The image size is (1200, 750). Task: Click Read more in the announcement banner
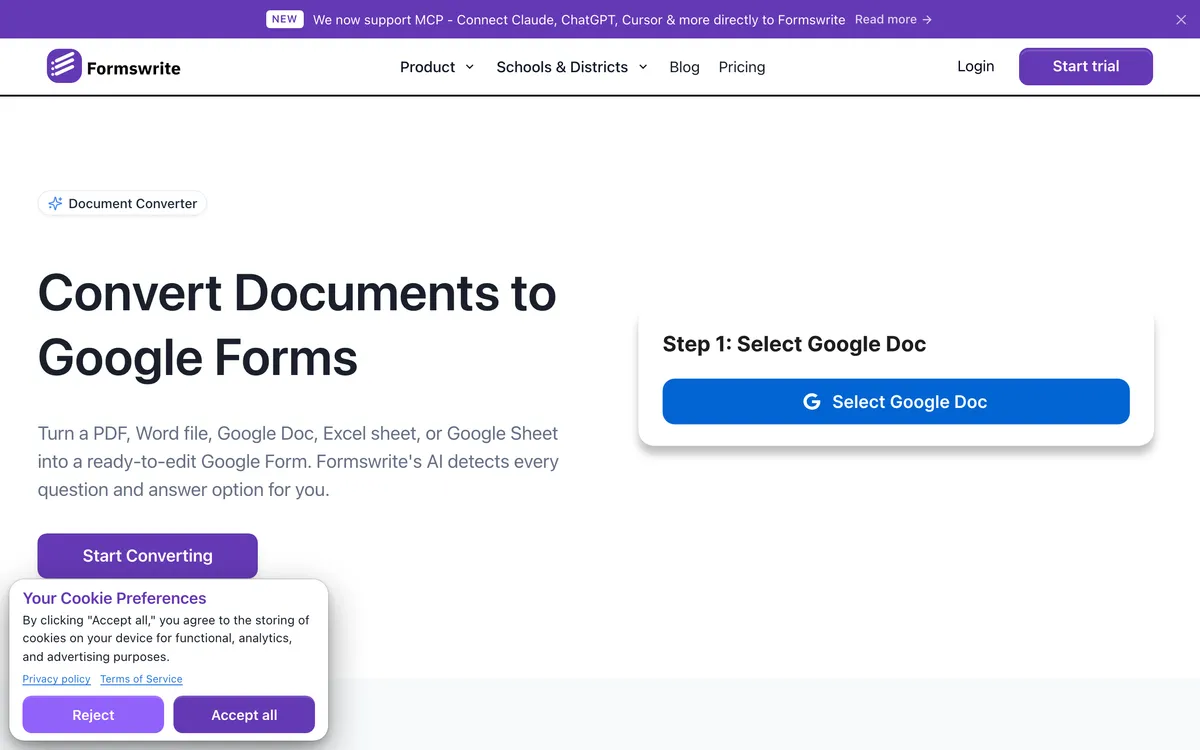tap(893, 19)
